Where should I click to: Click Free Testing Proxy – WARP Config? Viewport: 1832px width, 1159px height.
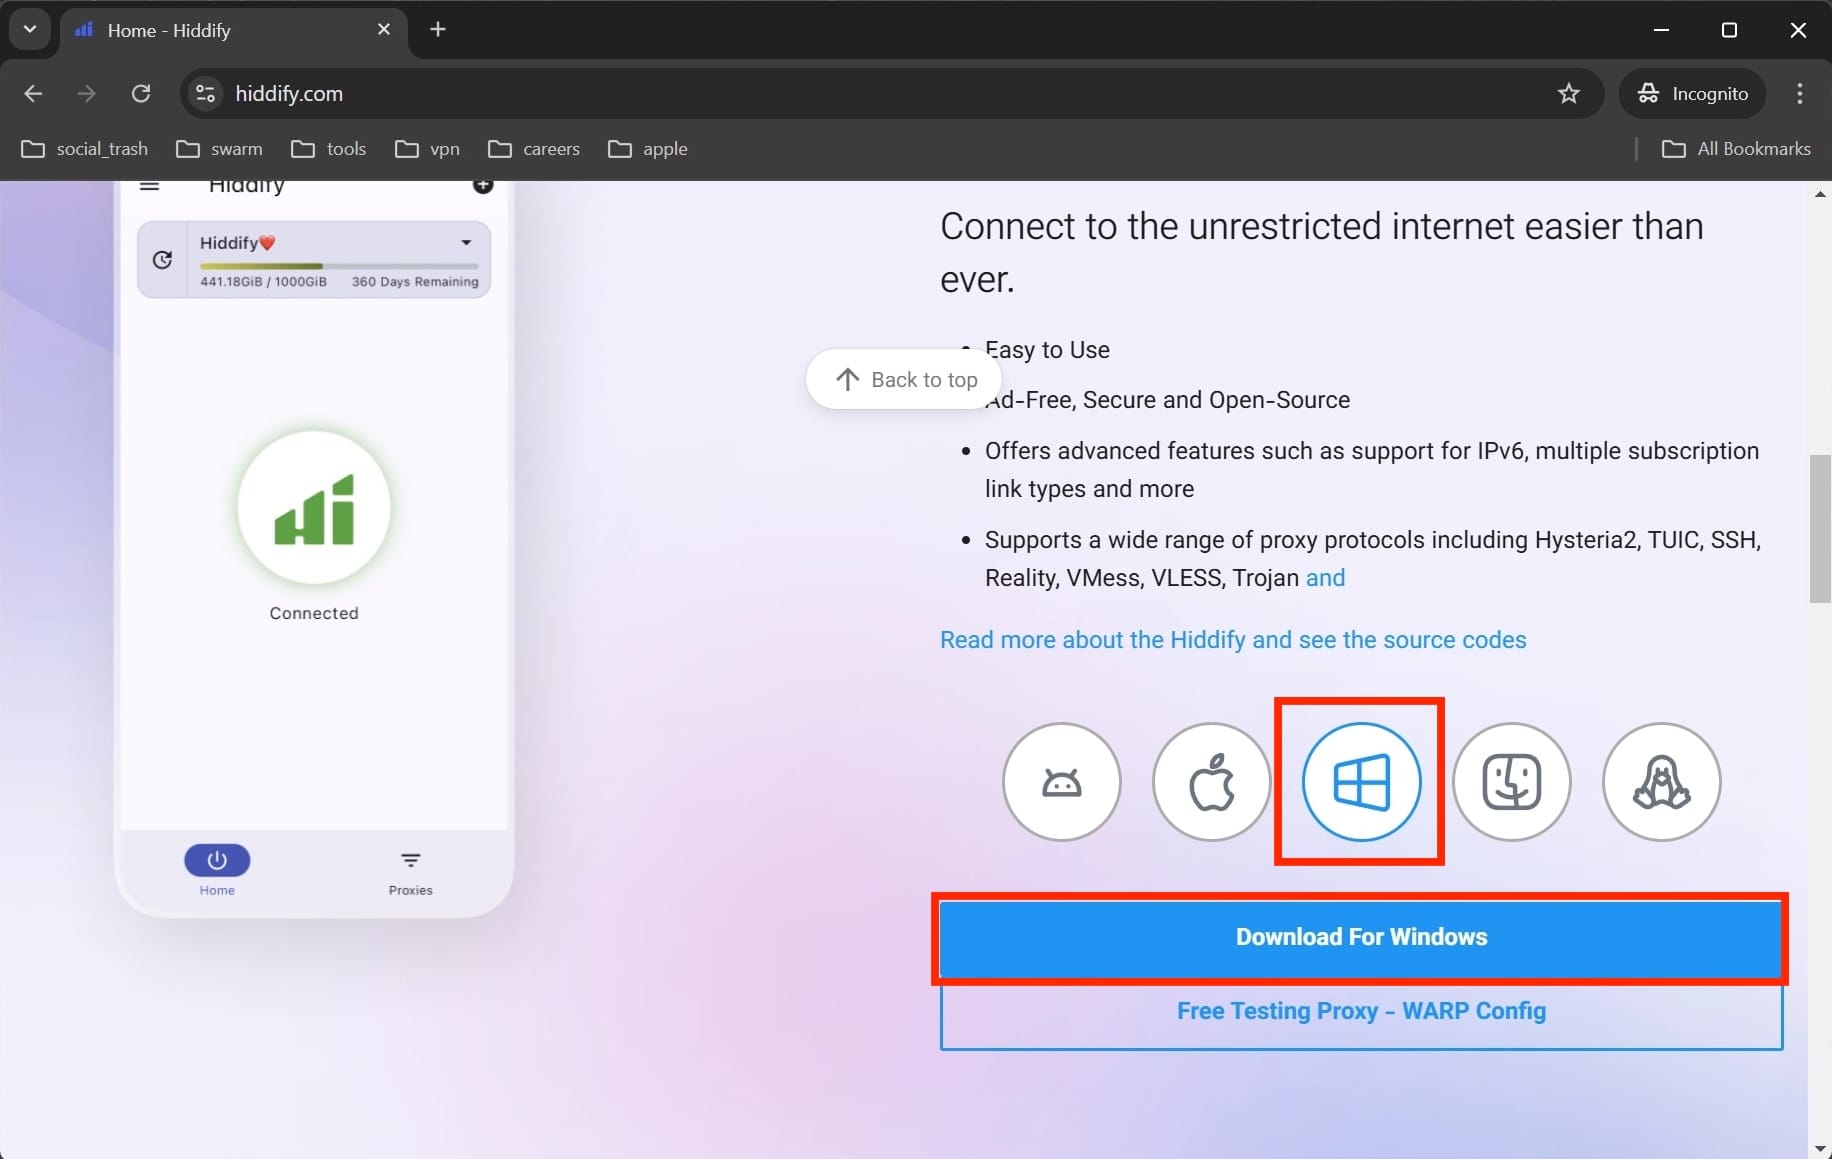pos(1360,1012)
